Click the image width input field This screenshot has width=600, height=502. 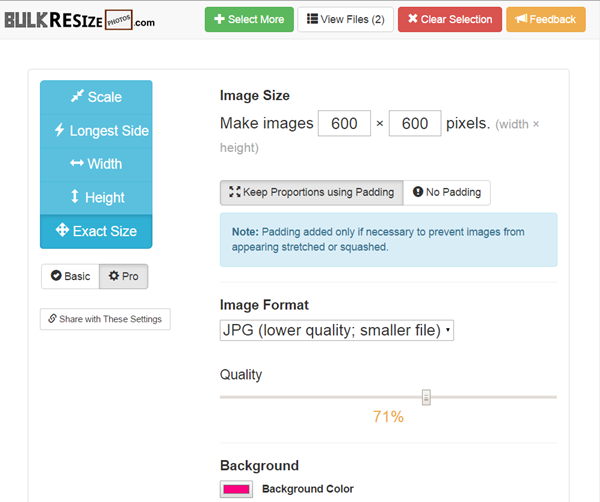click(344, 123)
